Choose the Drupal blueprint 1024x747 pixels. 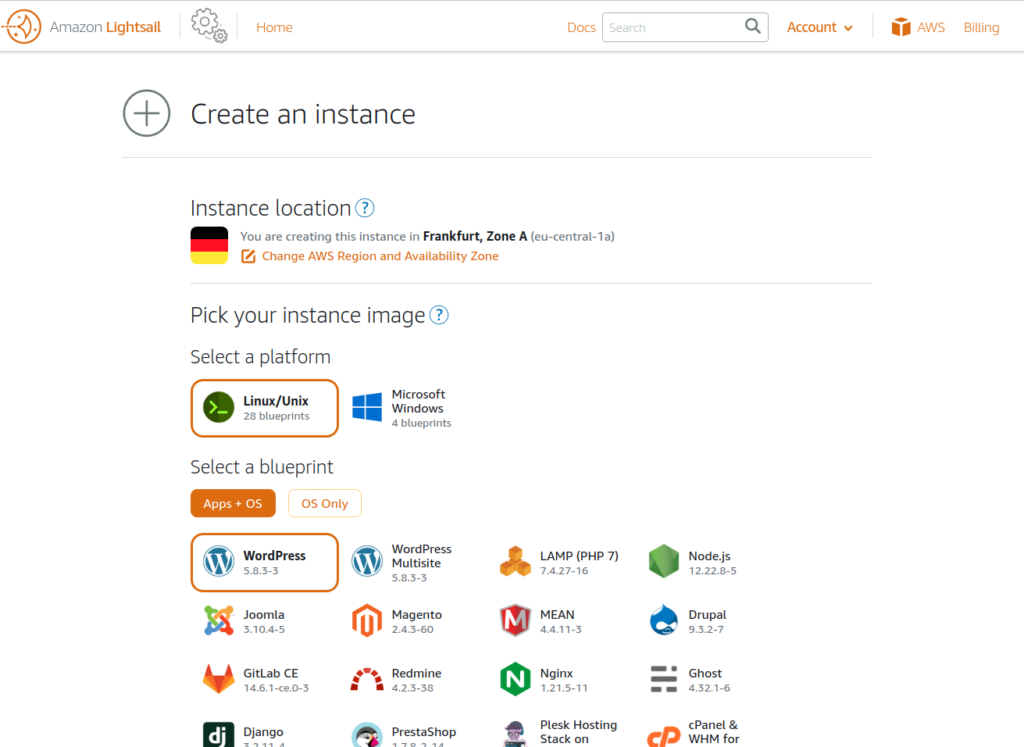709,621
